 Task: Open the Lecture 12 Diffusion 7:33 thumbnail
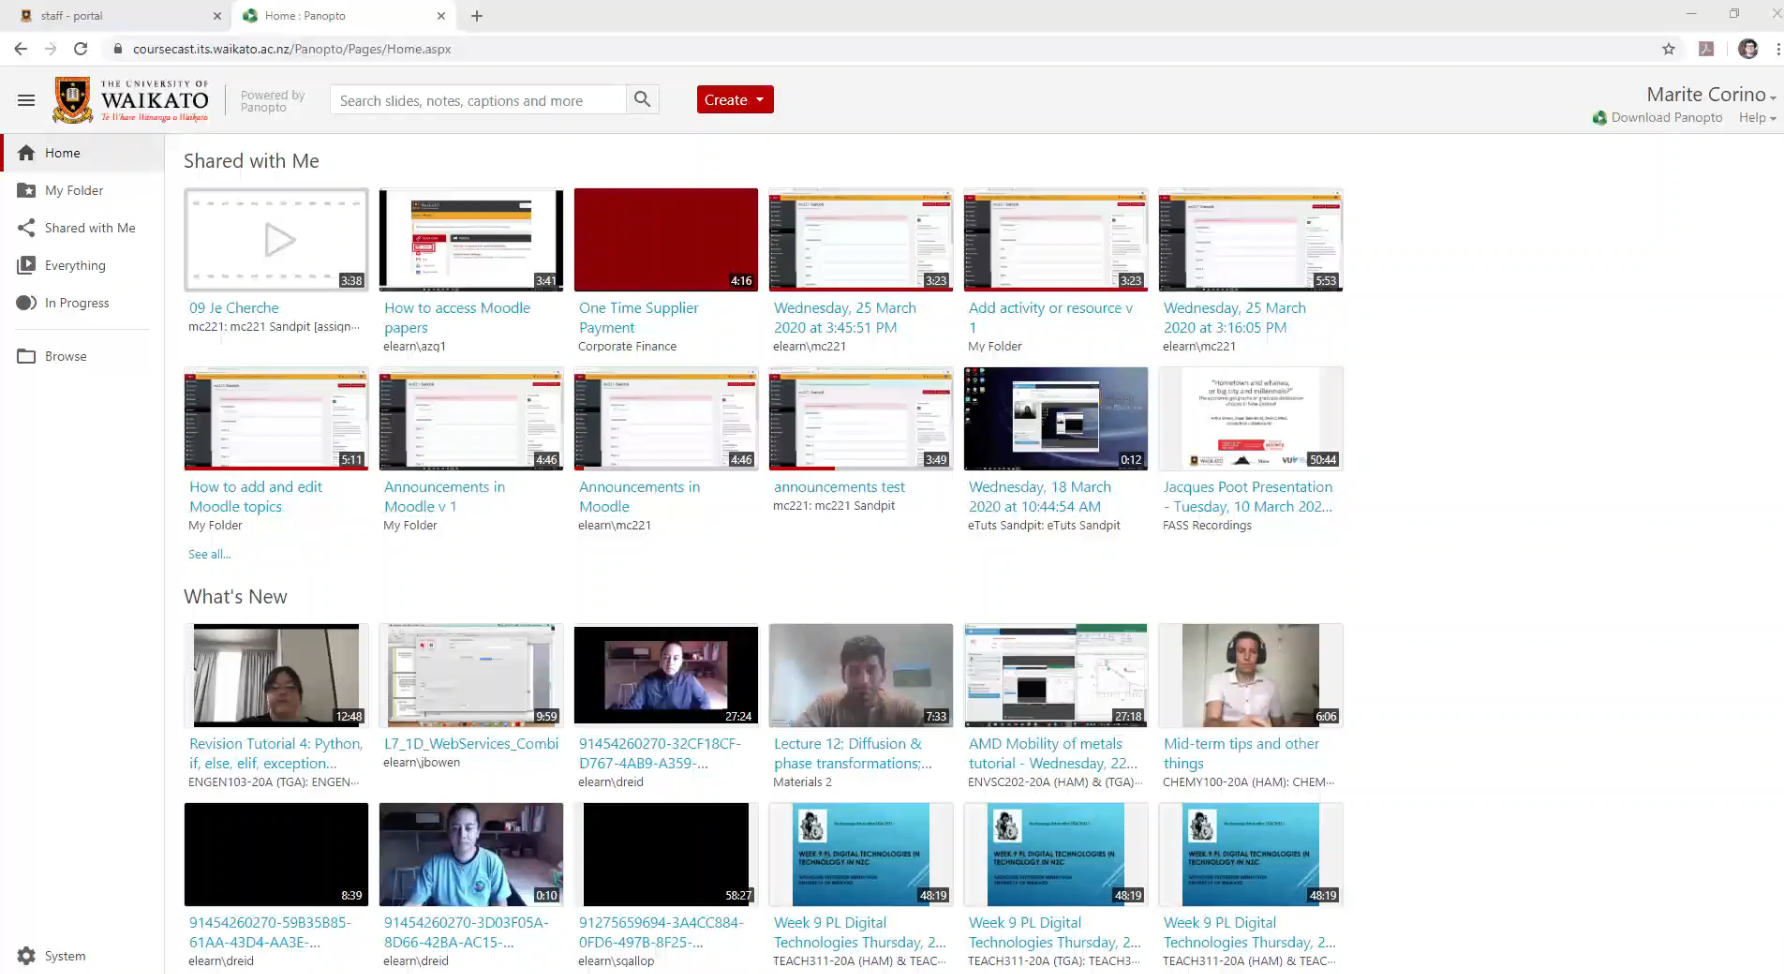coord(861,675)
